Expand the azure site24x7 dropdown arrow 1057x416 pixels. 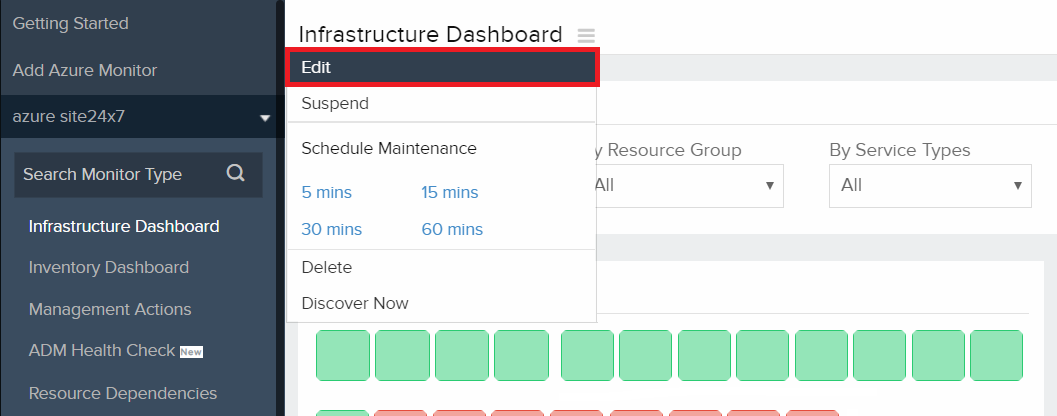(x=265, y=118)
